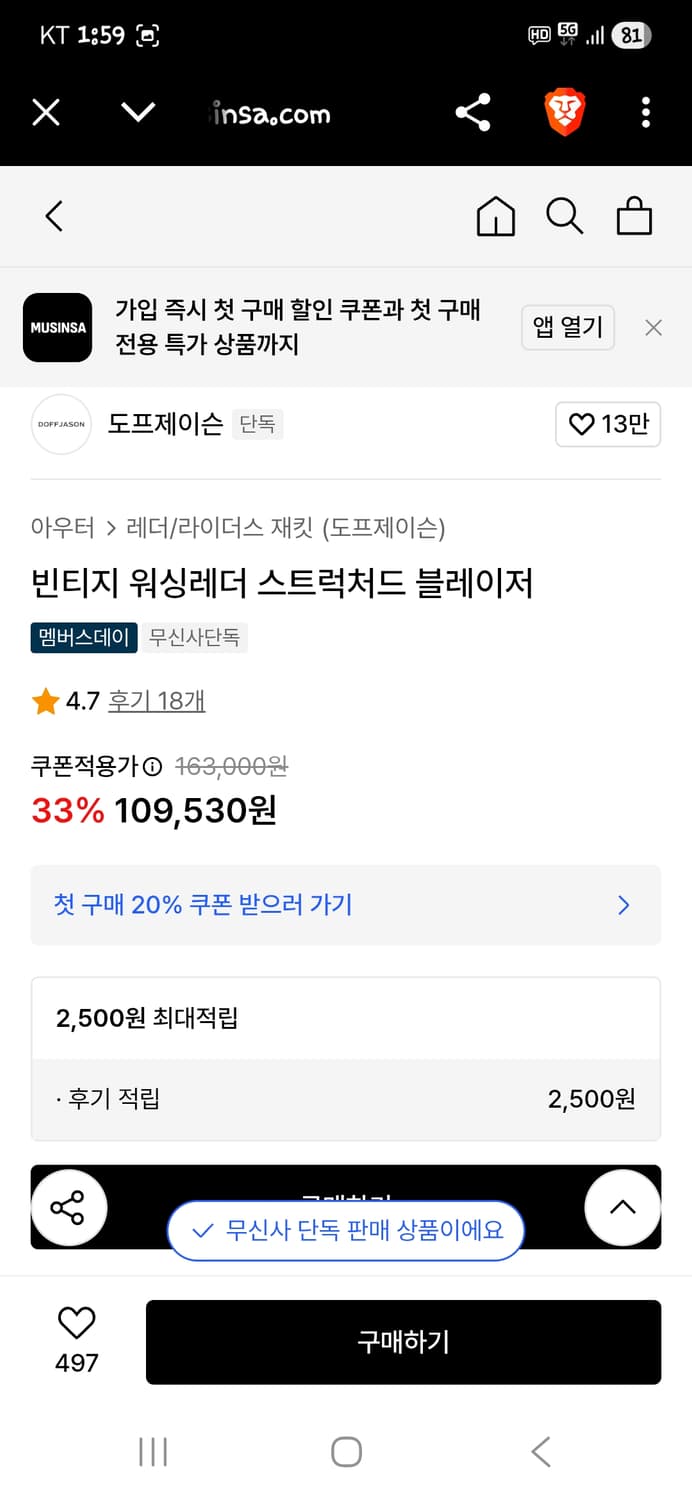692x1500 pixels.
Task: Collapse the browser tab with the down chevron
Action: [x=138, y=112]
